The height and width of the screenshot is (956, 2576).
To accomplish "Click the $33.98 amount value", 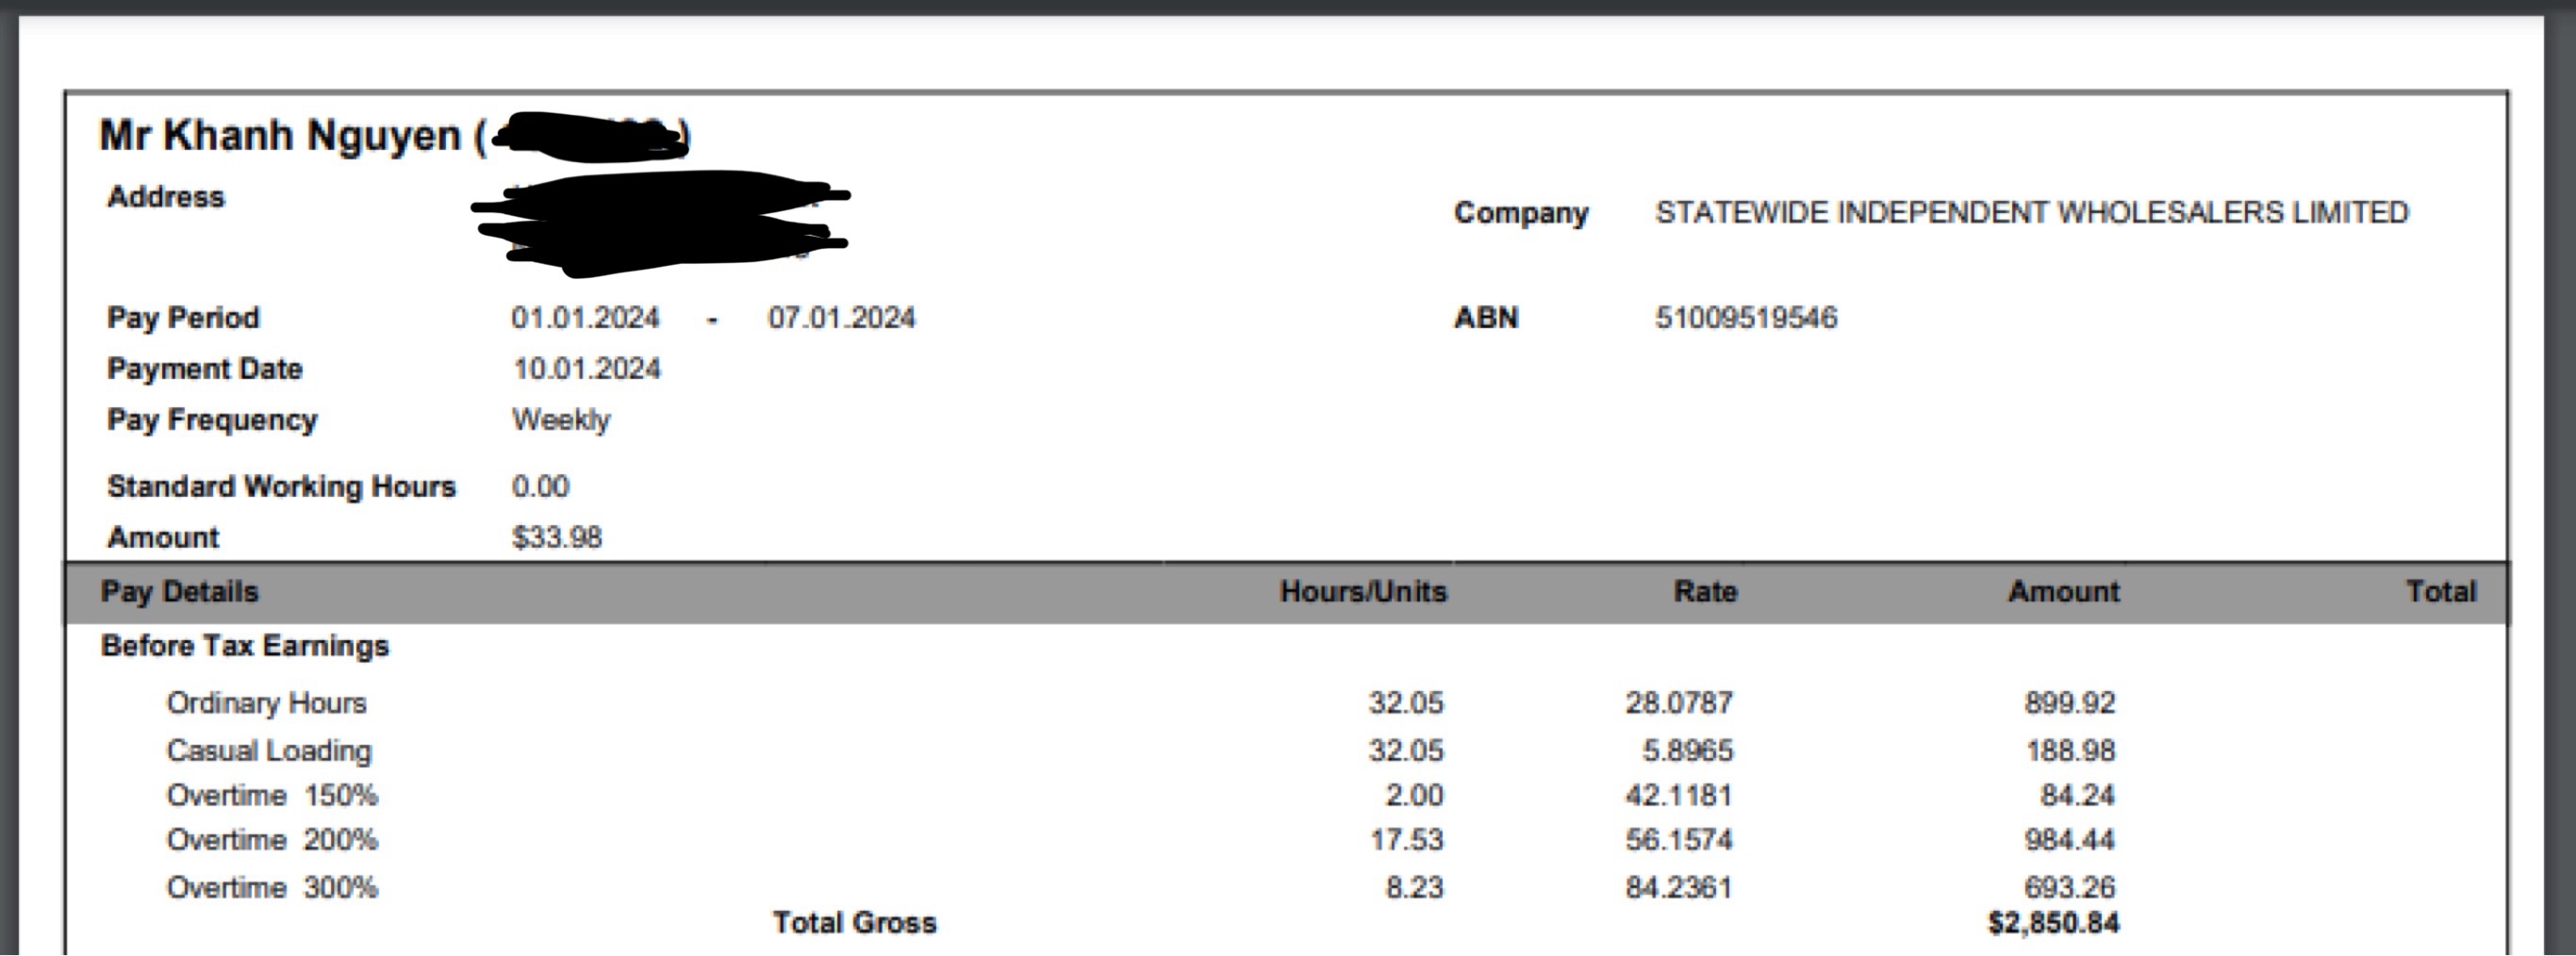I will 556,538.
